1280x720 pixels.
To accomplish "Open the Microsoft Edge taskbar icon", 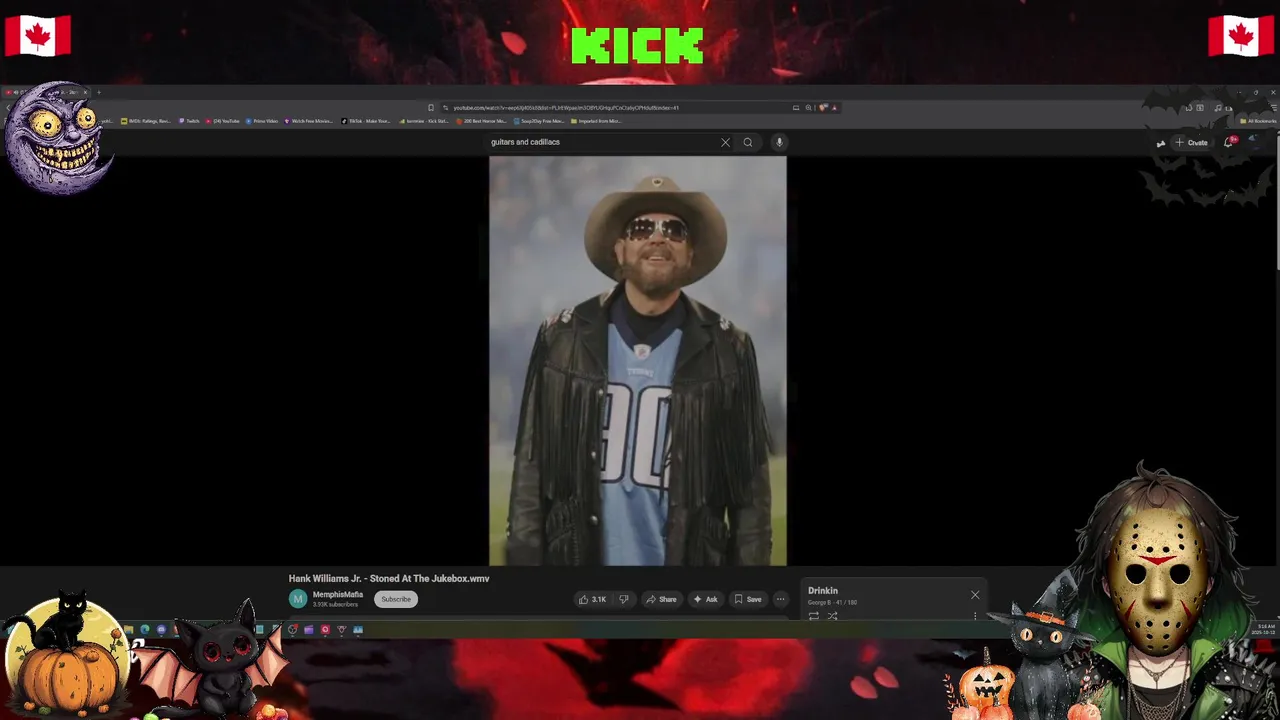I will click(145, 630).
